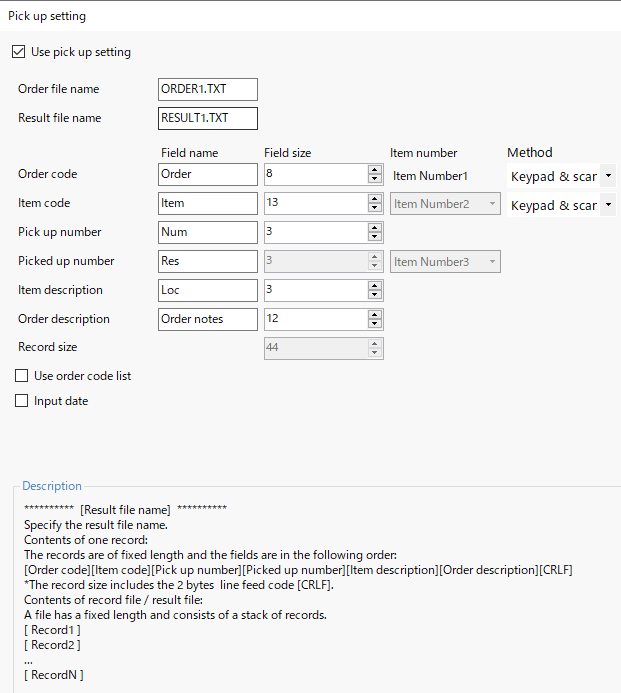Click the Item number column header
Image resolution: width=621 pixels, height=693 pixels.
point(423,153)
